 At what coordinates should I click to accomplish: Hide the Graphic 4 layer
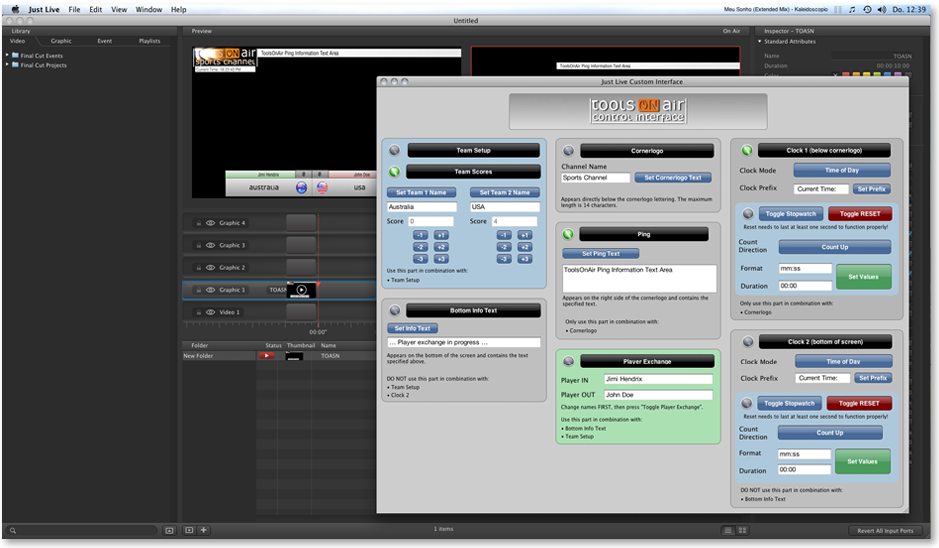pyautogui.click(x=210, y=223)
